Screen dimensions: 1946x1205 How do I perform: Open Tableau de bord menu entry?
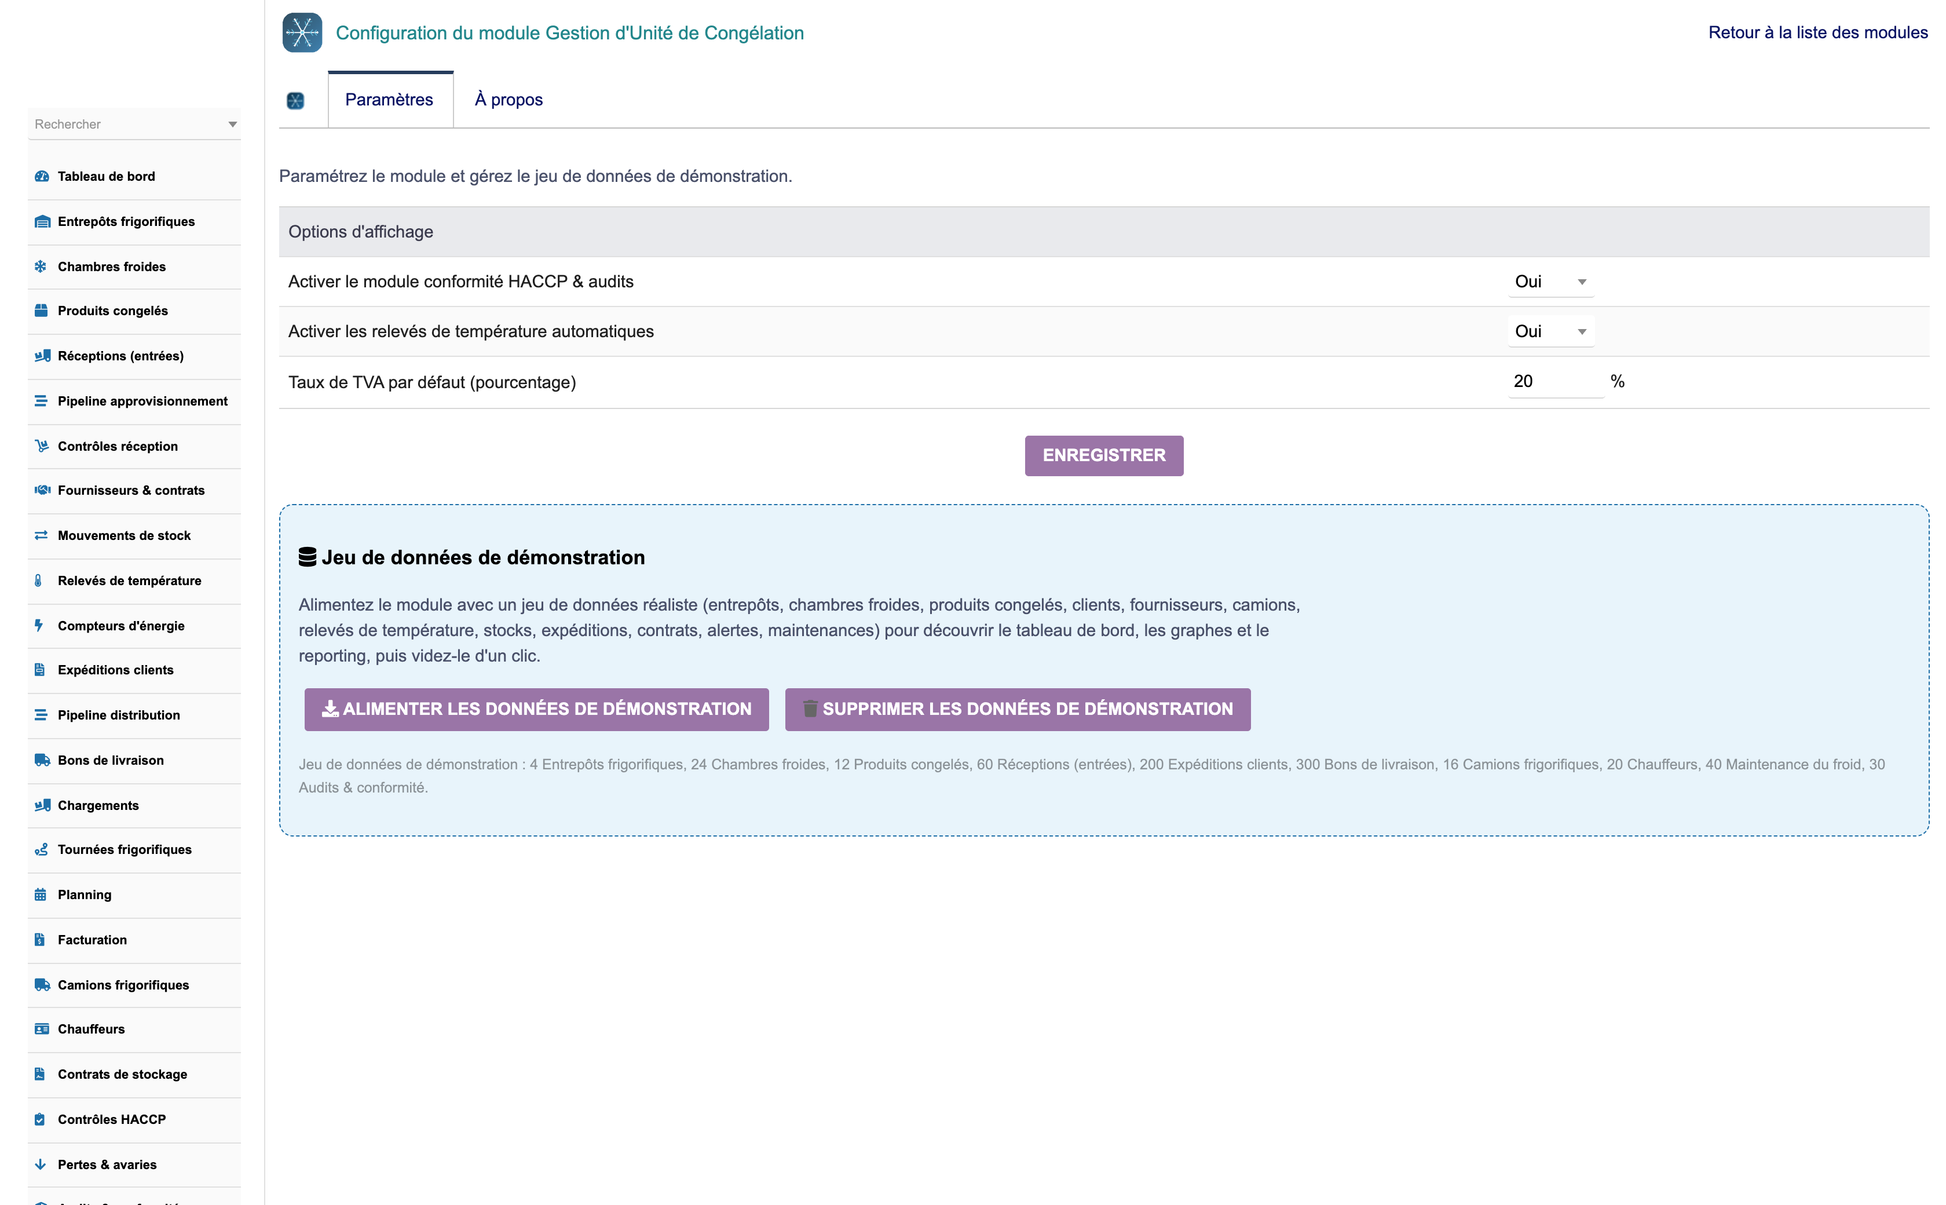pos(106,177)
